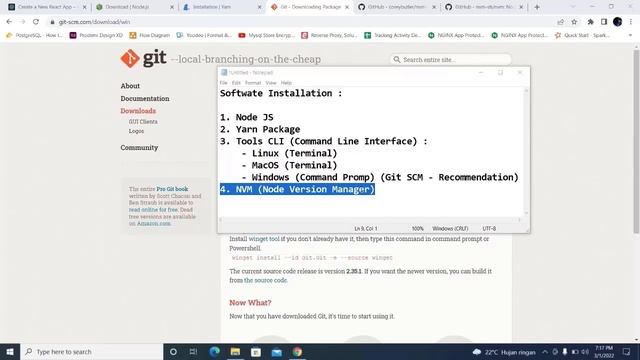Open Chrome's three-dot menu
640x360 pixels.
[x=631, y=22]
